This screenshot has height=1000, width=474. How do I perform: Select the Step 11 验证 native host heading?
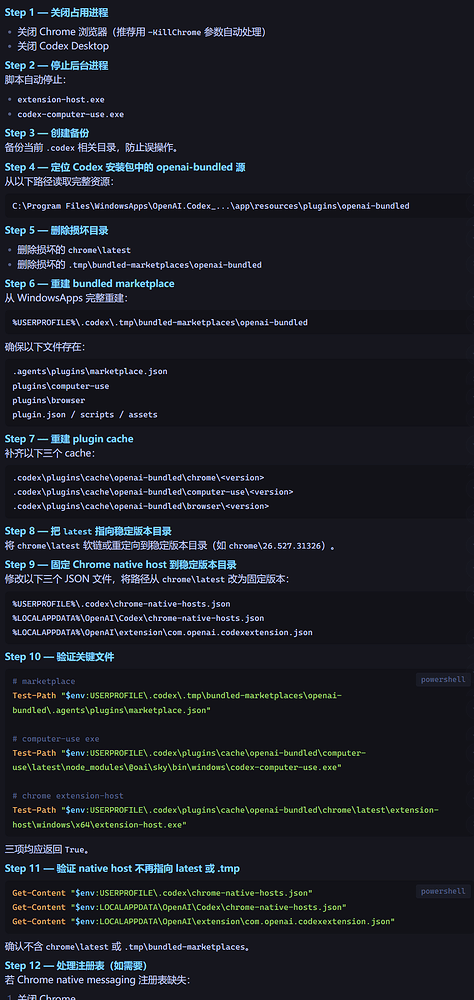(x=122, y=868)
